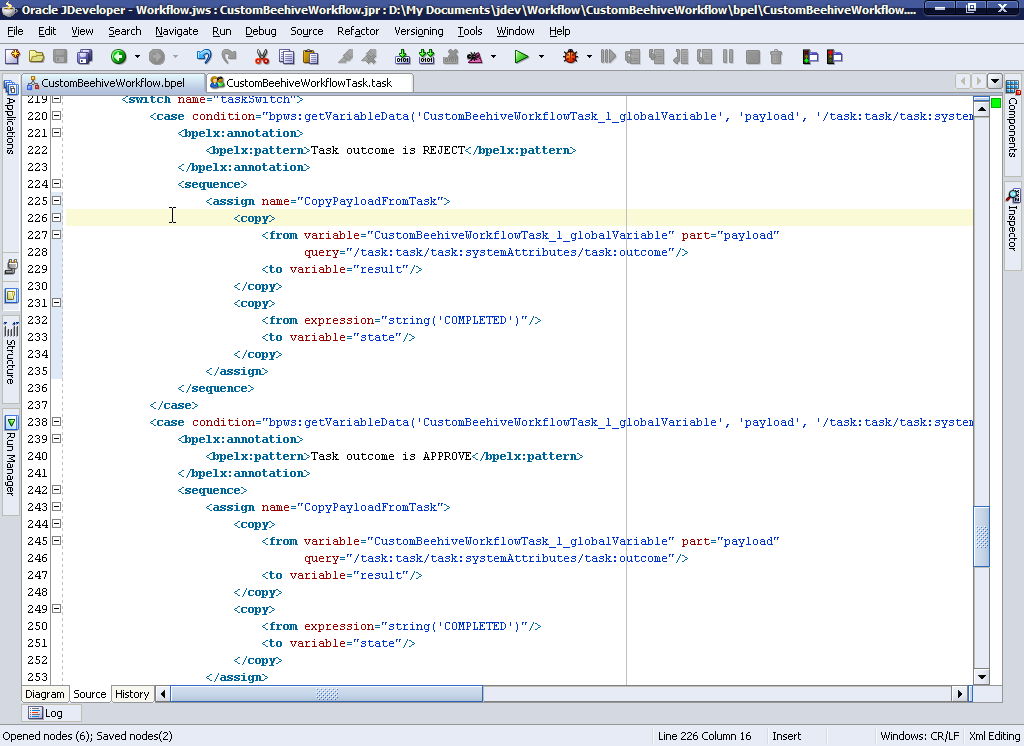Click the green Back navigation arrow
1024x746 pixels.
click(x=118, y=57)
